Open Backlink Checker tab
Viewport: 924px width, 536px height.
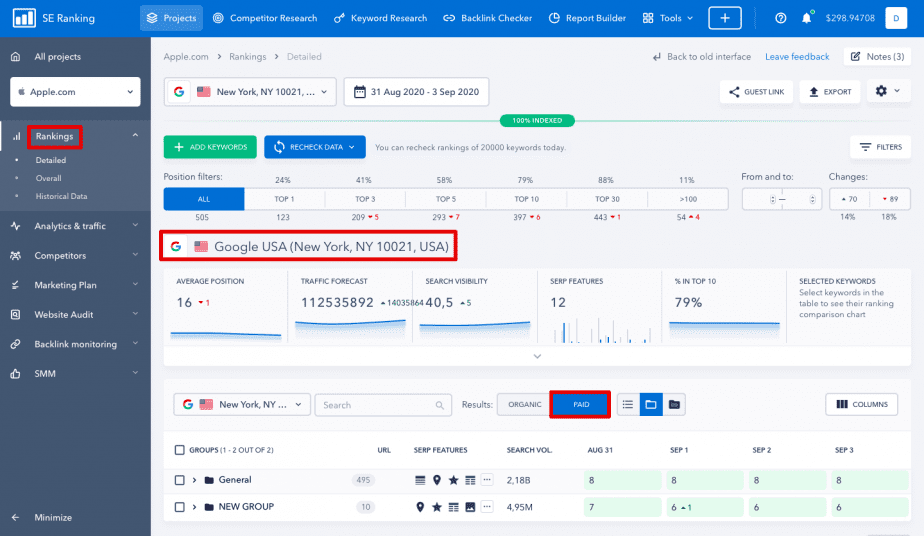click(488, 18)
